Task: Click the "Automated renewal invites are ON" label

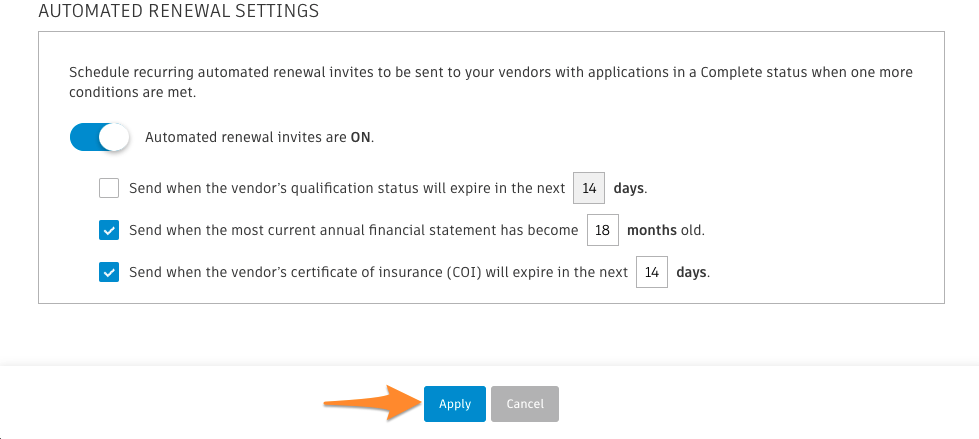Action: 259,137
